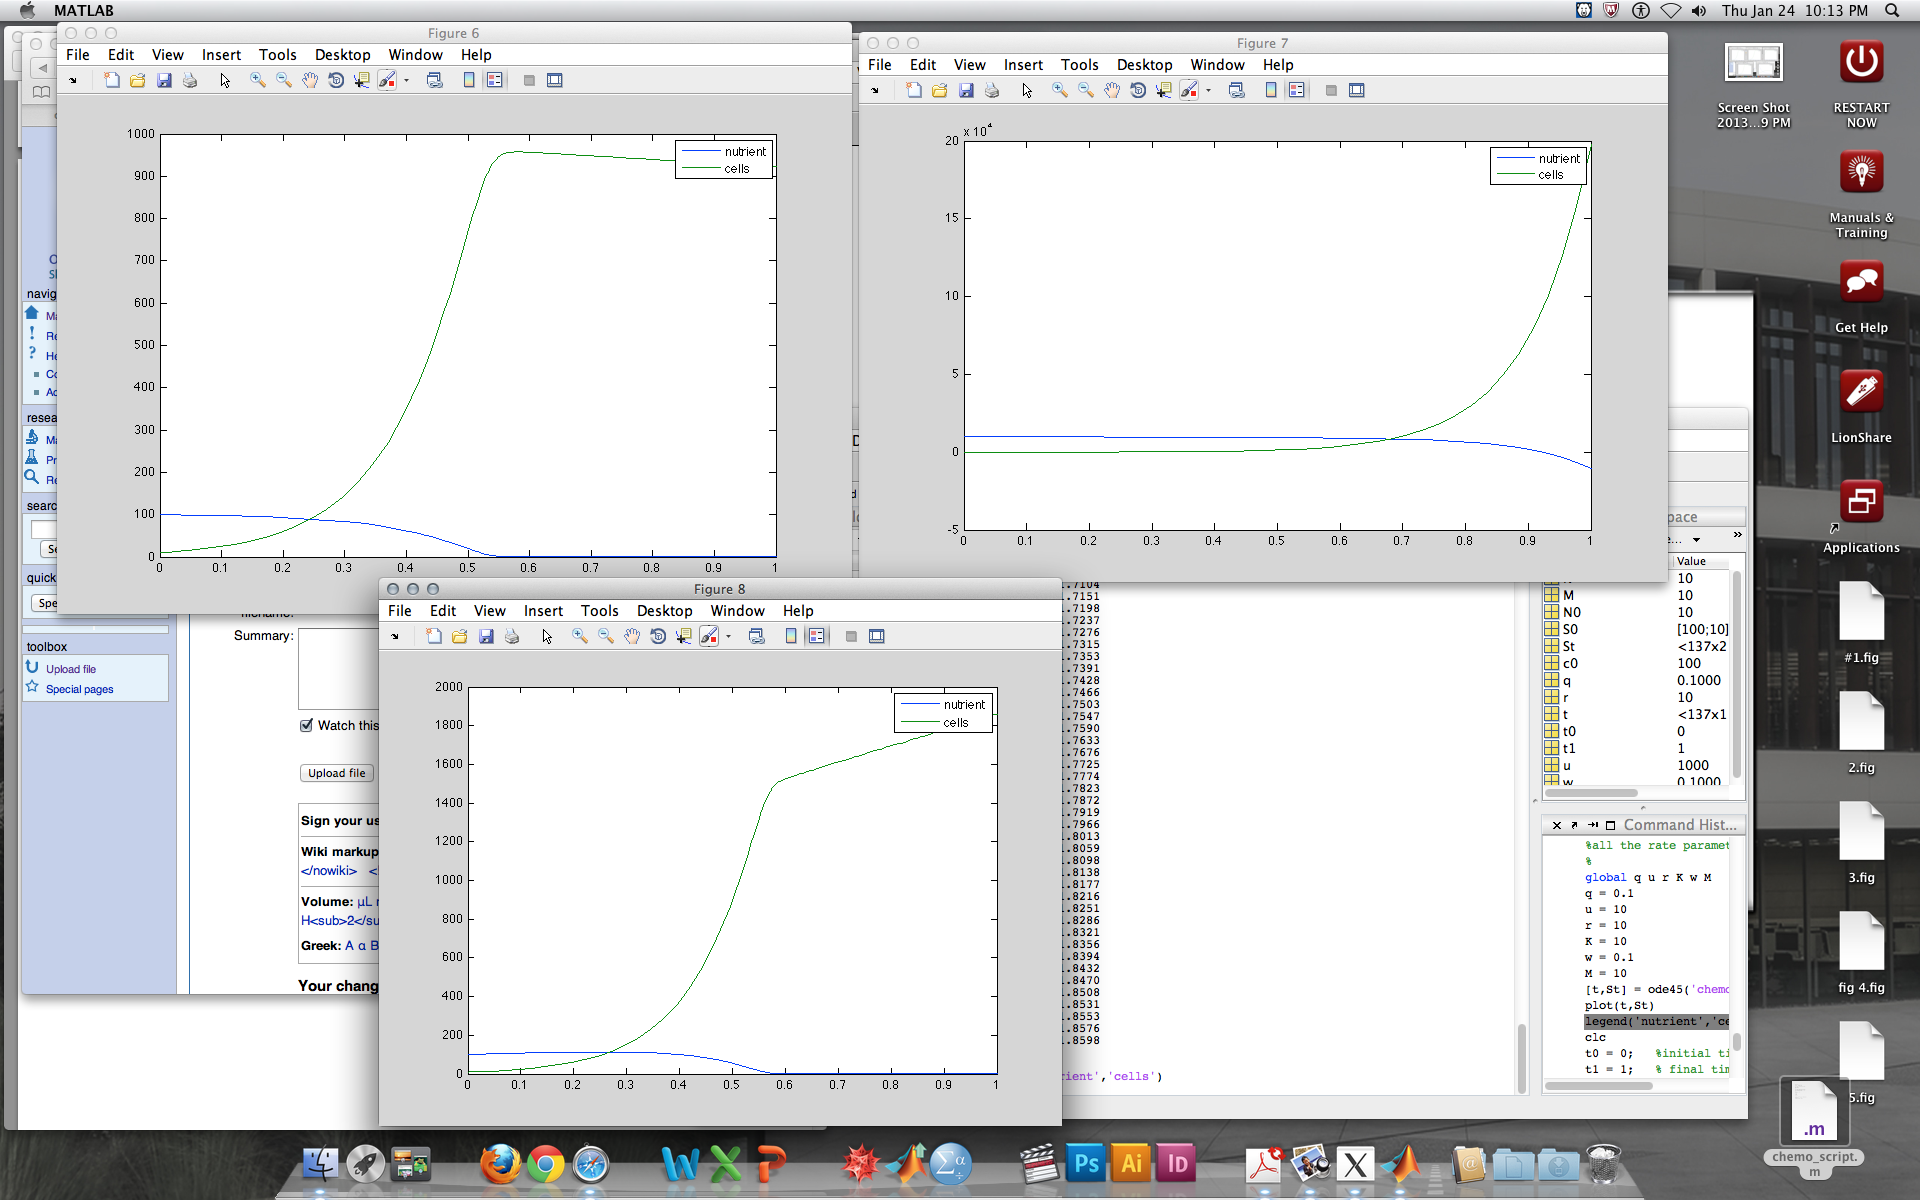The image size is (1920, 1200).
Task: Select variable S0 in Workspace list
Action: (x=1570, y=629)
